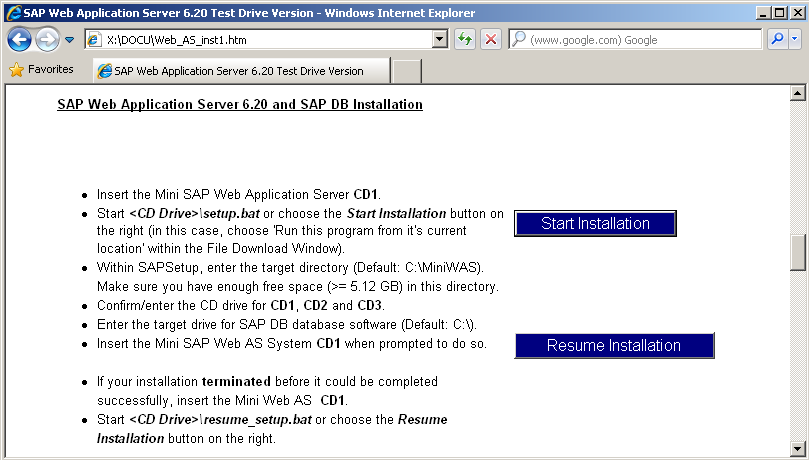
Task: Stop loading with the red X icon
Action: [491, 39]
